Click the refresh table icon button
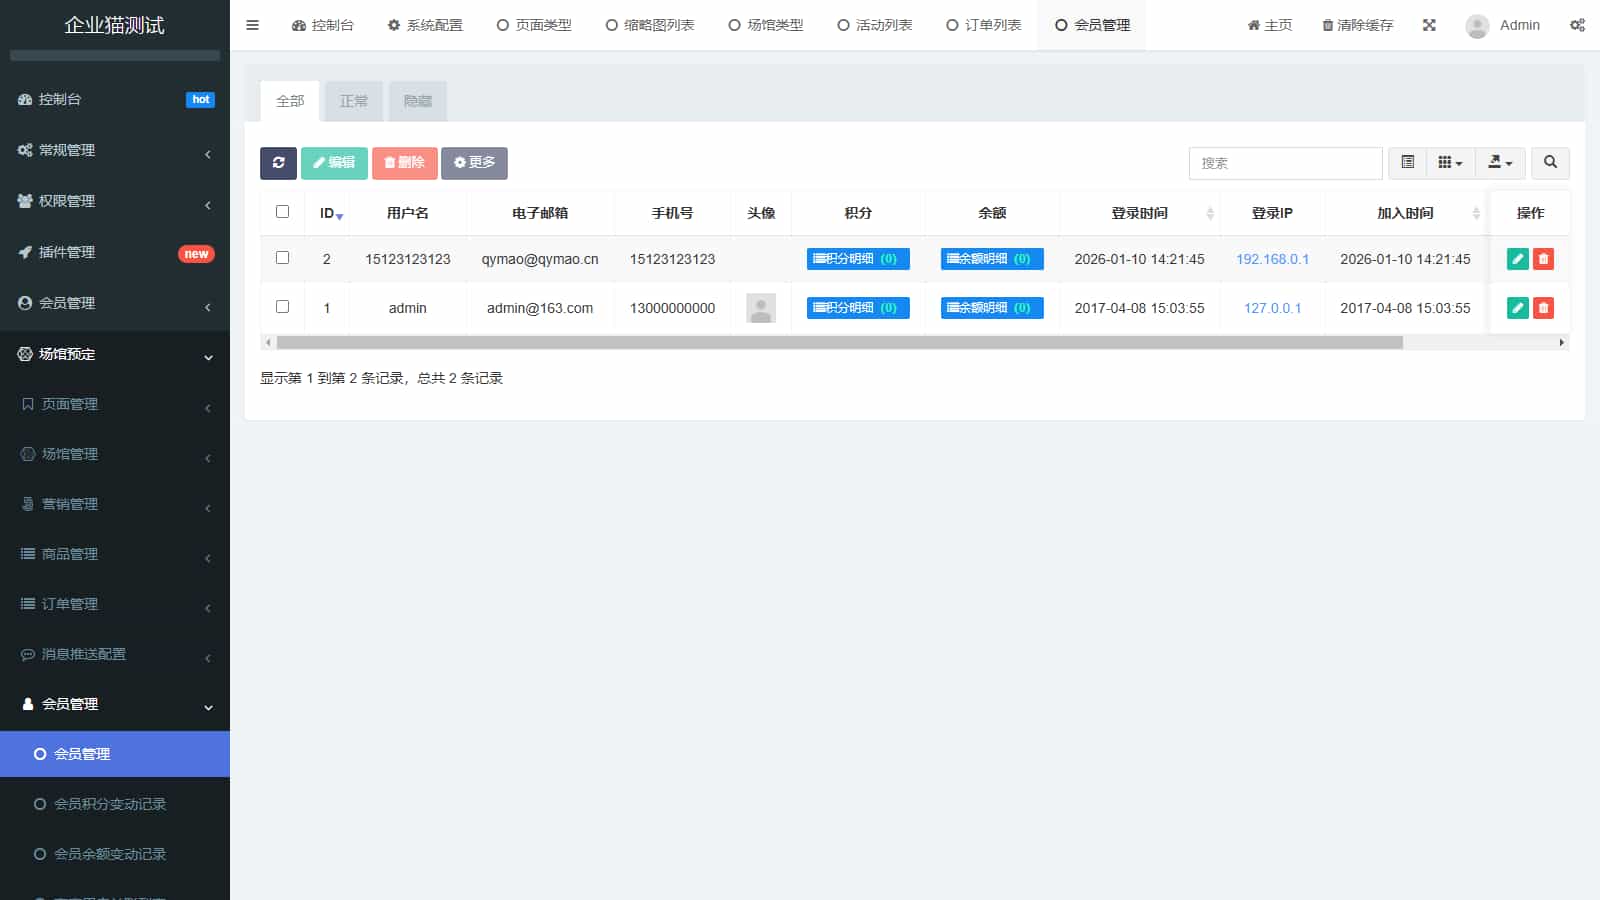 point(278,163)
